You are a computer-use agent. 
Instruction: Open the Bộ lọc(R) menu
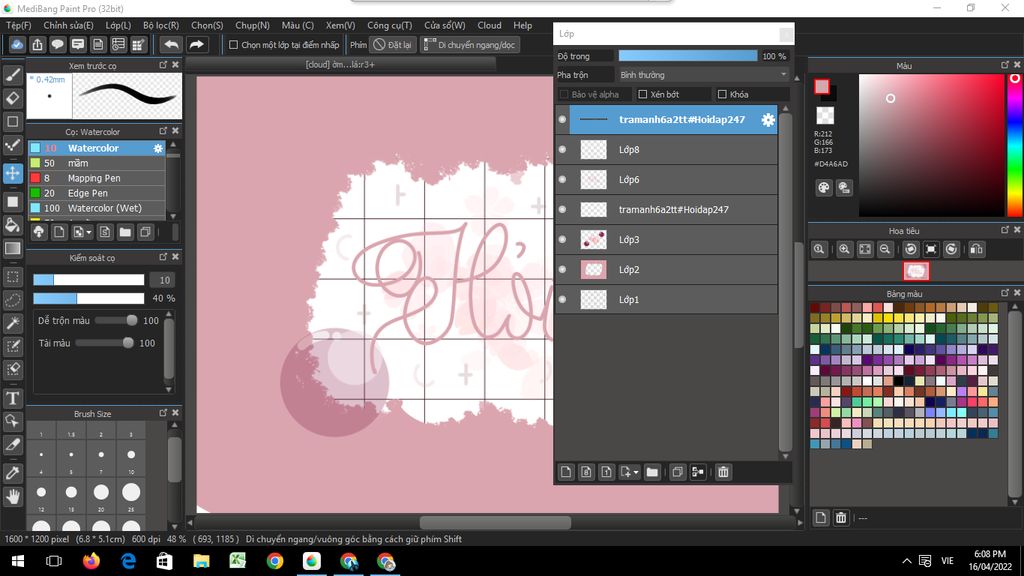161,25
